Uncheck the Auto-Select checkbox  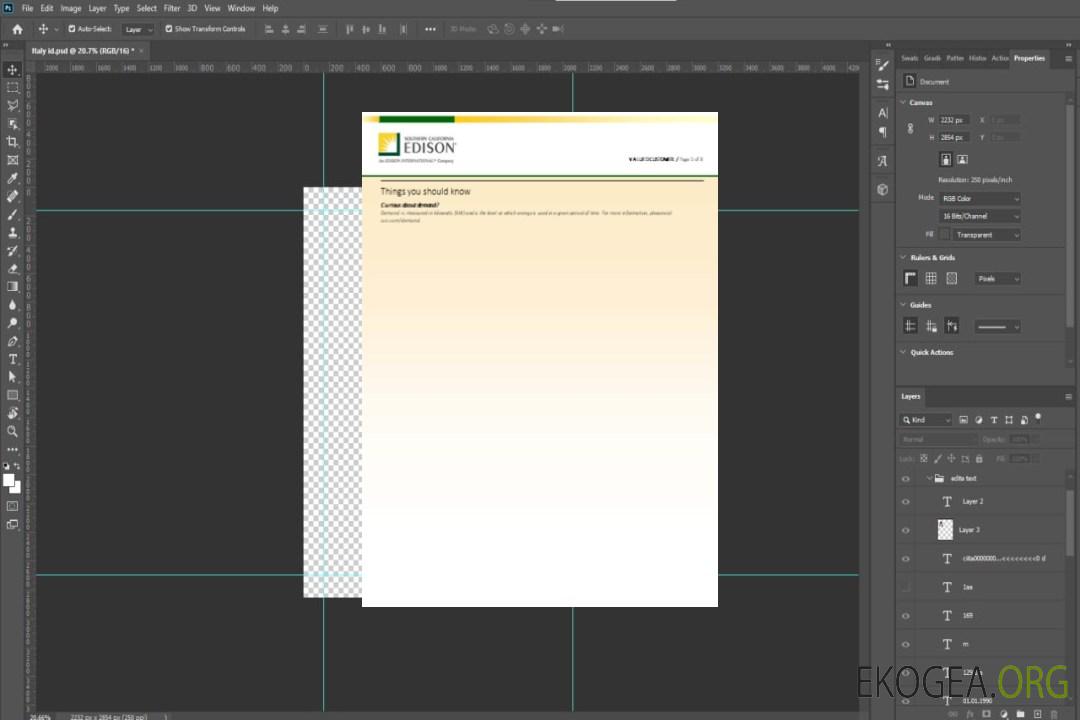click(x=72, y=29)
